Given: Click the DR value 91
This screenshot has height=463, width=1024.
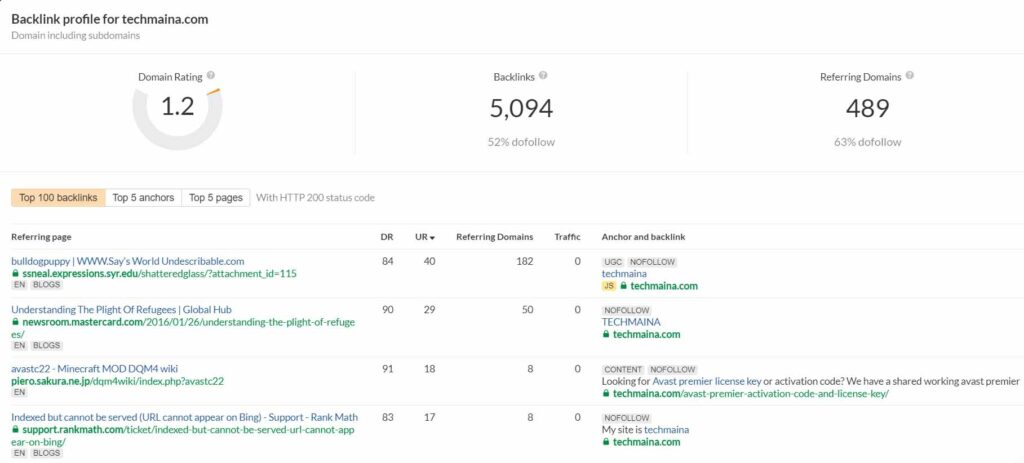Looking at the screenshot, I should (x=387, y=369).
